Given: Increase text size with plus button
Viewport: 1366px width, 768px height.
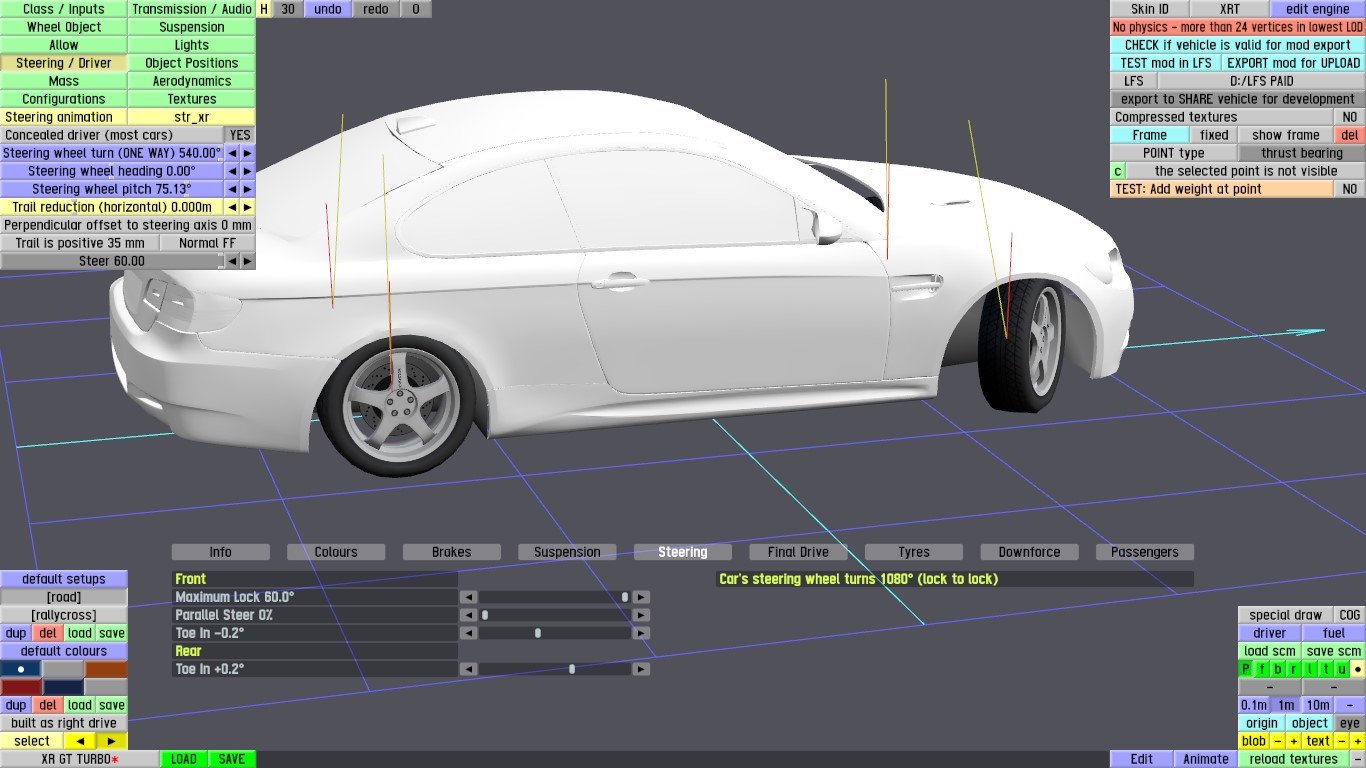Looking at the screenshot, I should coord(1357,741).
